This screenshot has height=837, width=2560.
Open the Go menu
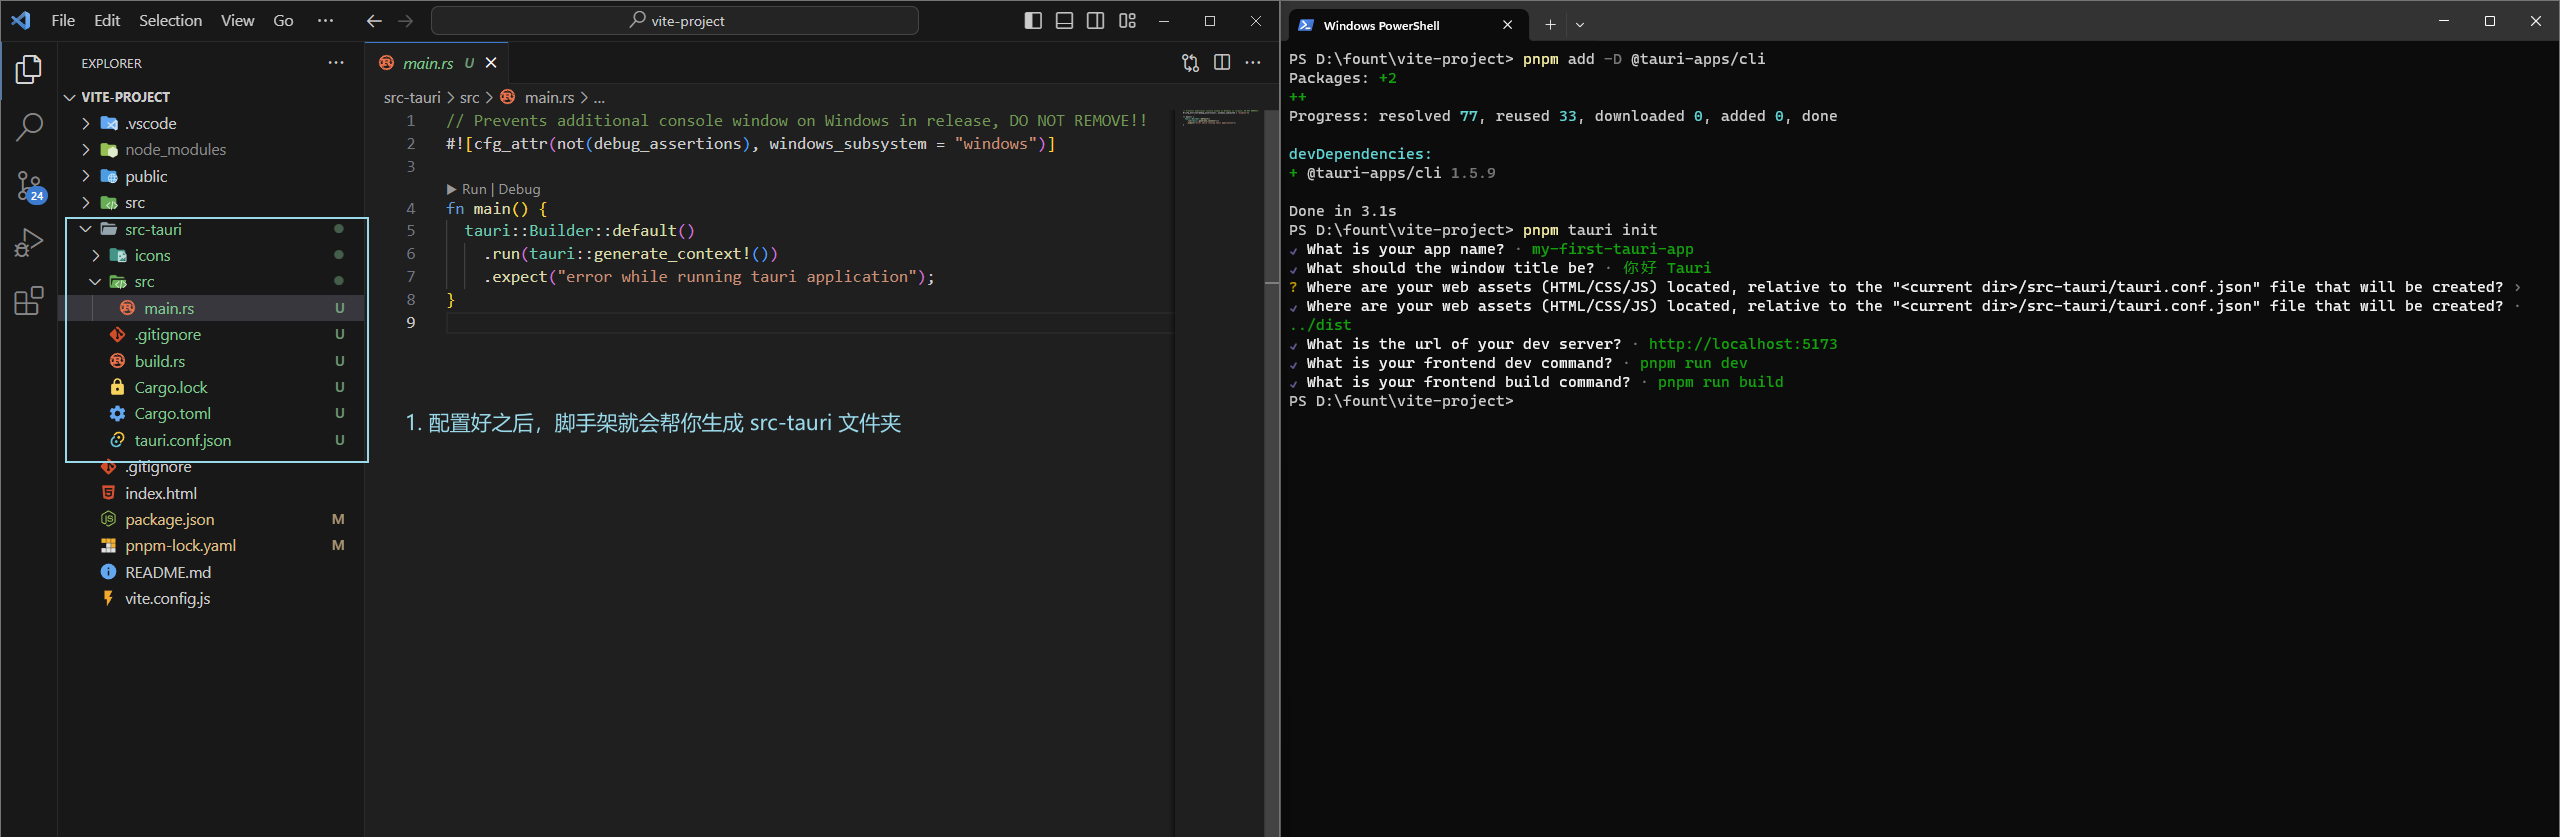(x=283, y=20)
